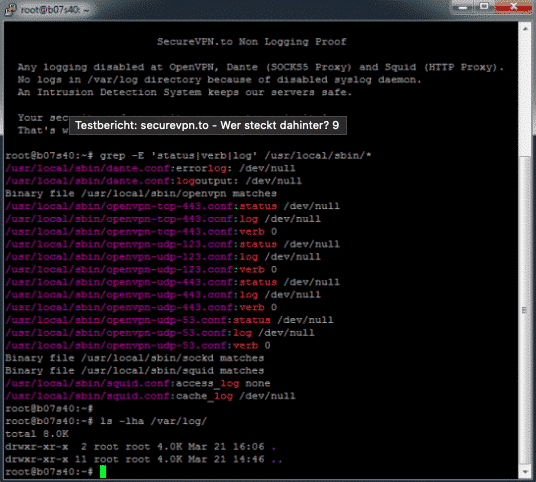This screenshot has height=482, width=536.
Task: Click the openvpn-tcp-443.conf verb 0 line
Action: (141, 231)
